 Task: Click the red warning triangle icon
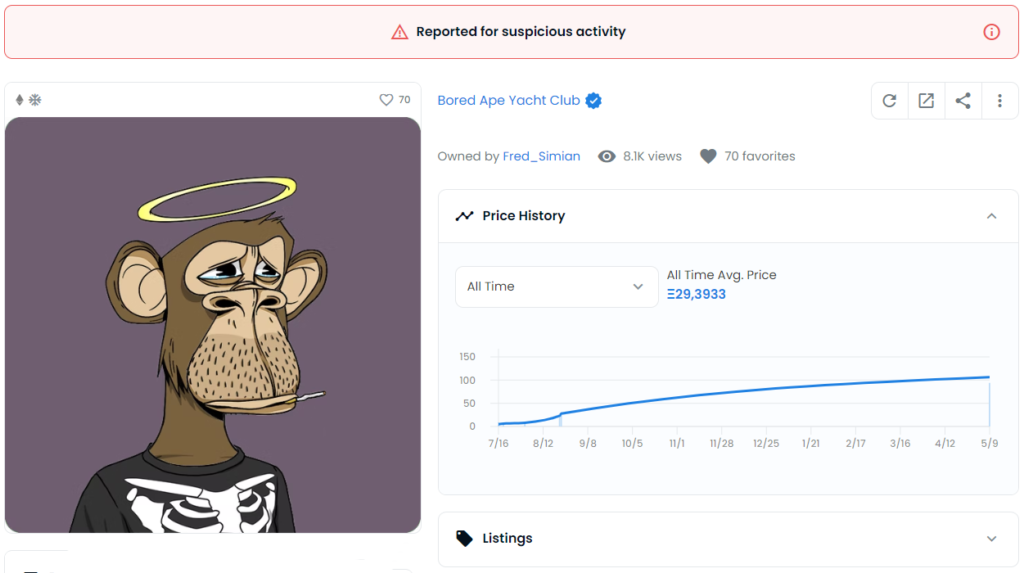pos(400,32)
